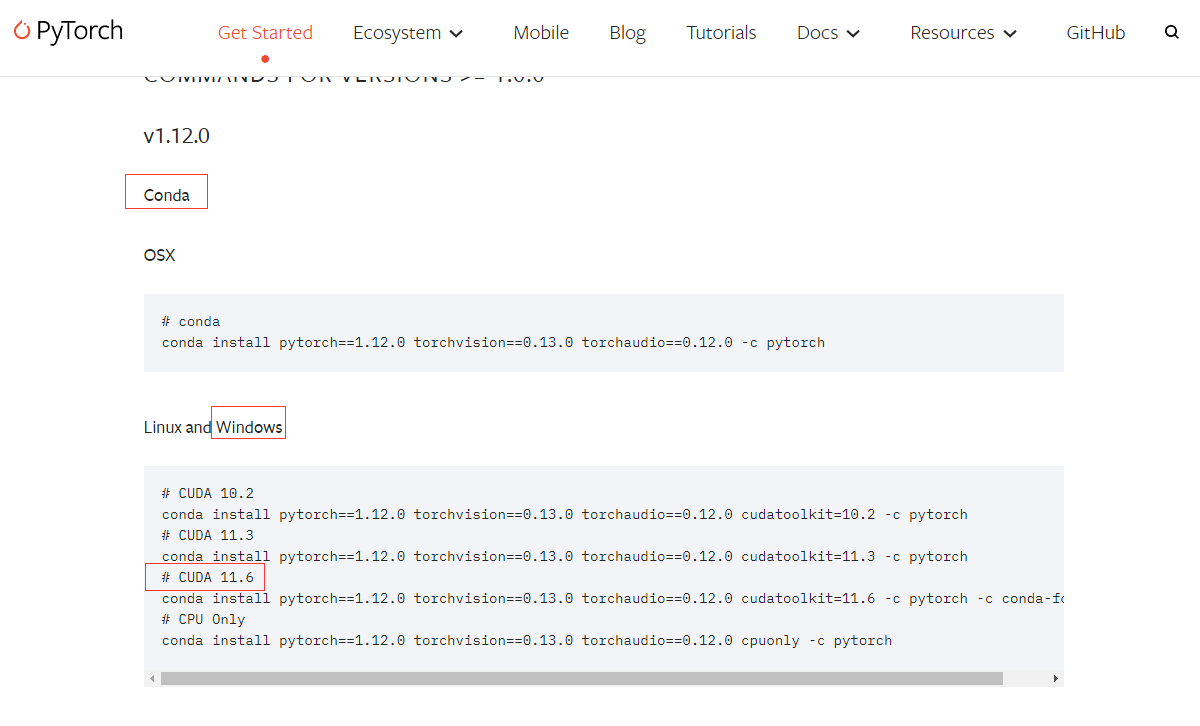Click the horizontal scrollbar under the code block

580,678
